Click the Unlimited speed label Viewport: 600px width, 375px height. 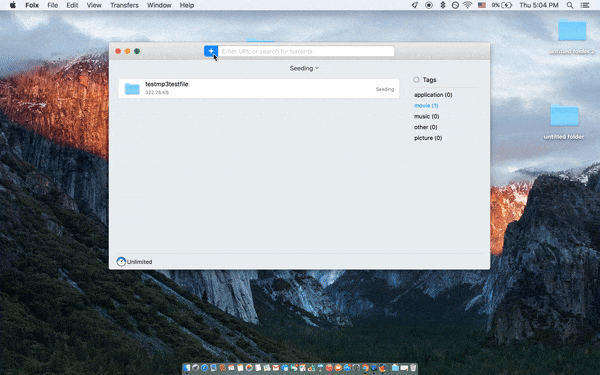(x=140, y=262)
